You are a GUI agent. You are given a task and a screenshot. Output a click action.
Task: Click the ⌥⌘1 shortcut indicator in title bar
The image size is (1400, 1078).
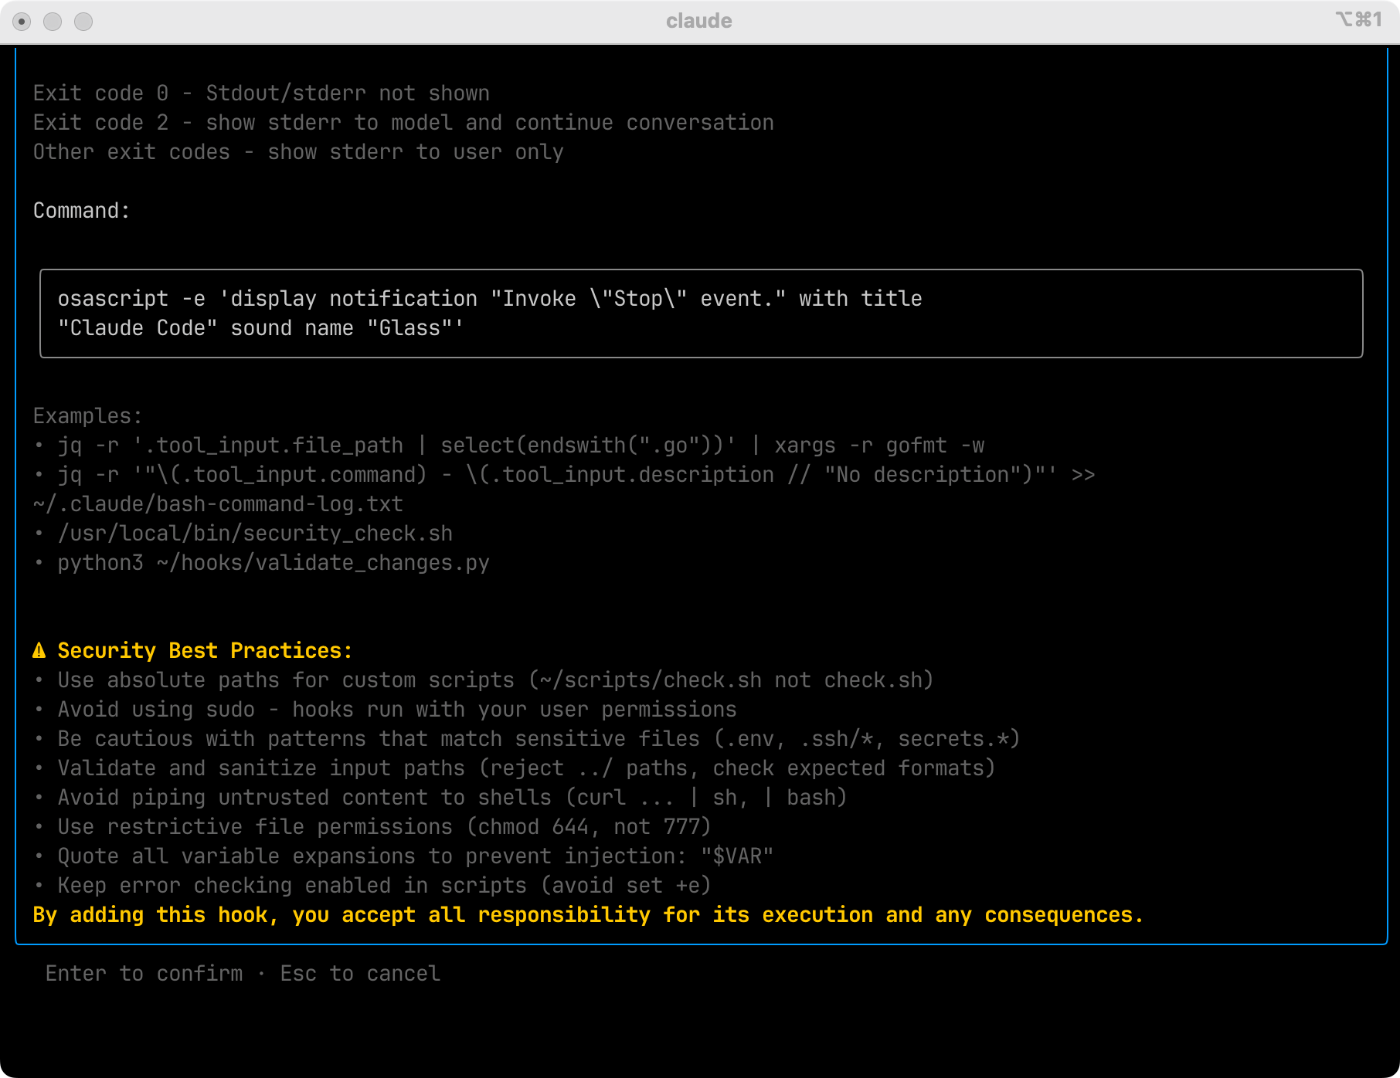pyautogui.click(x=1359, y=19)
